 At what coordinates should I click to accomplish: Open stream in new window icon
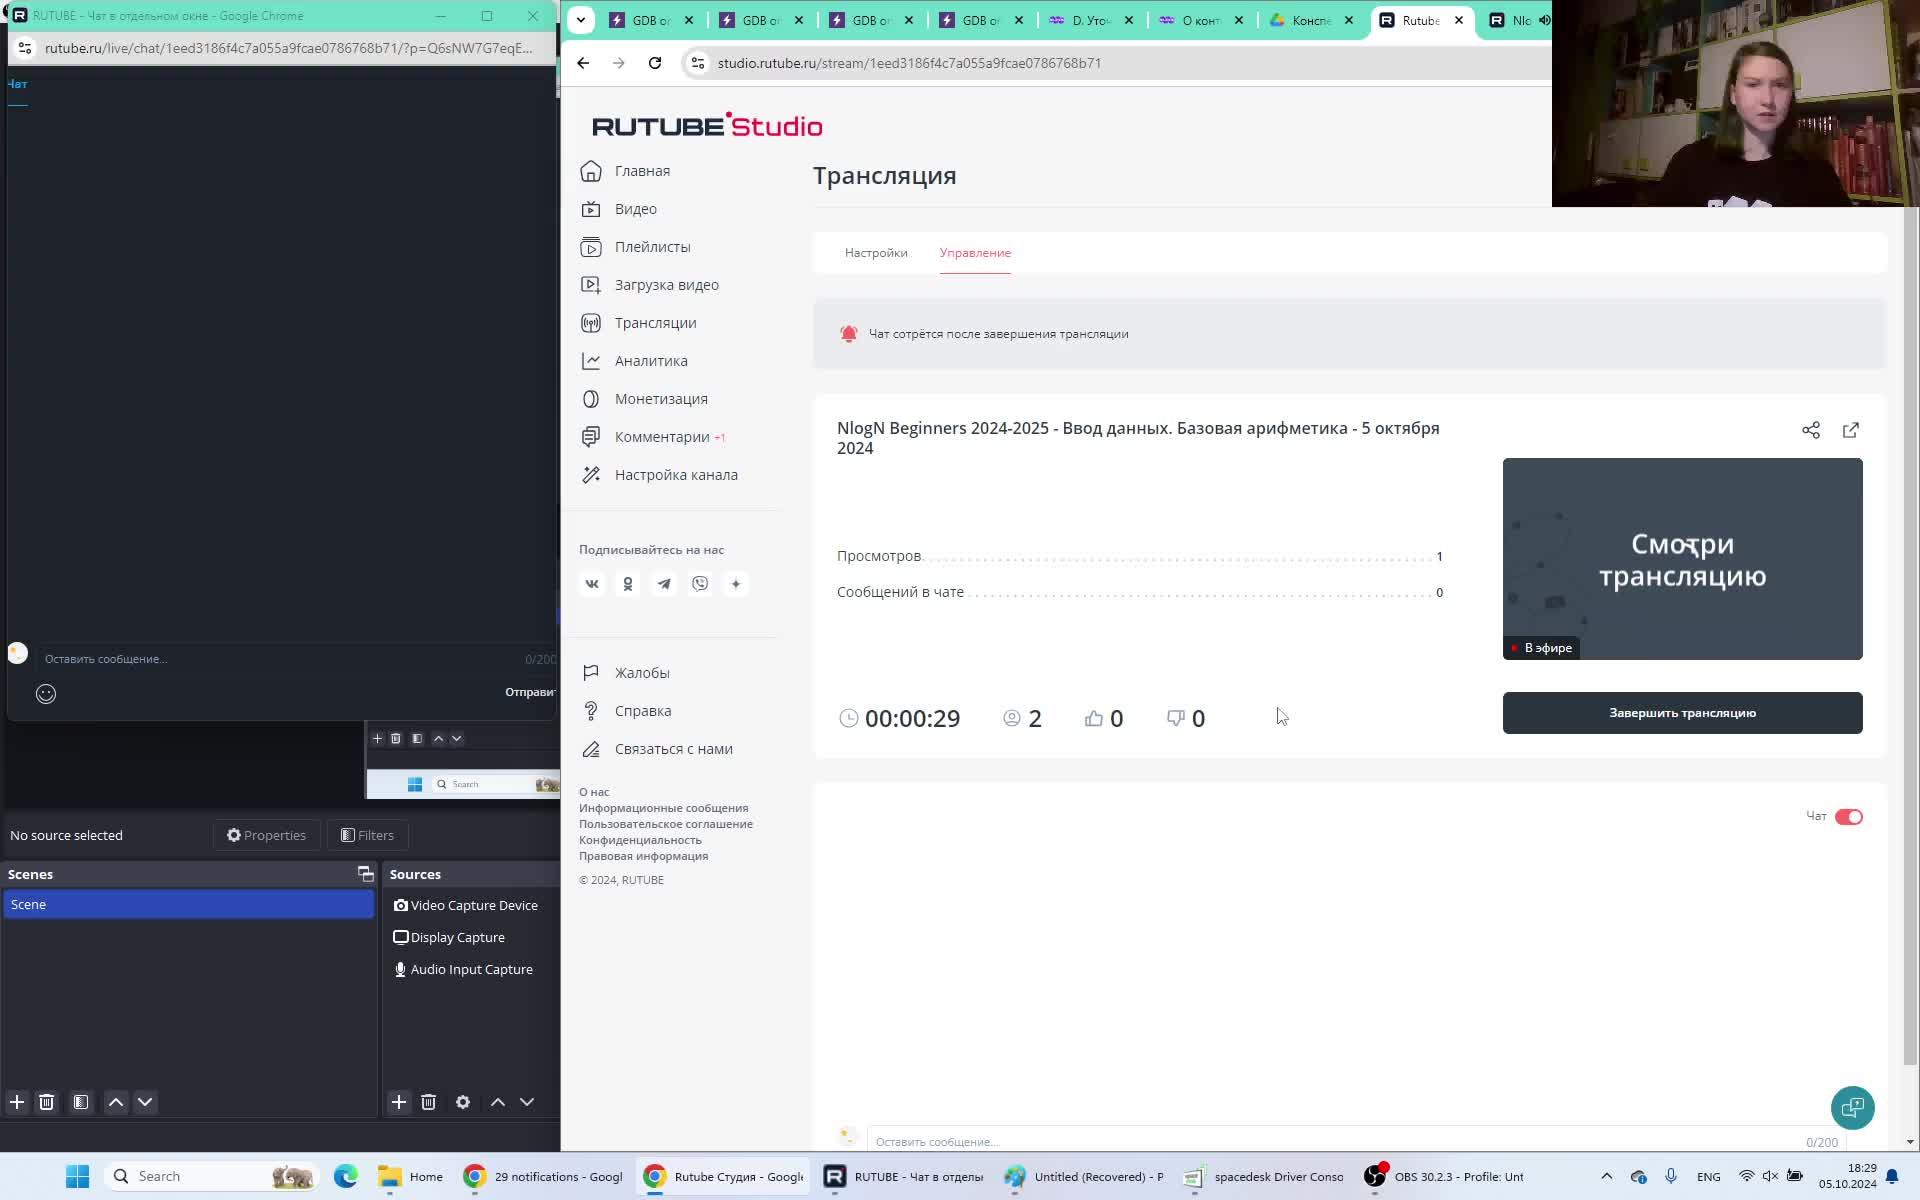point(1851,430)
